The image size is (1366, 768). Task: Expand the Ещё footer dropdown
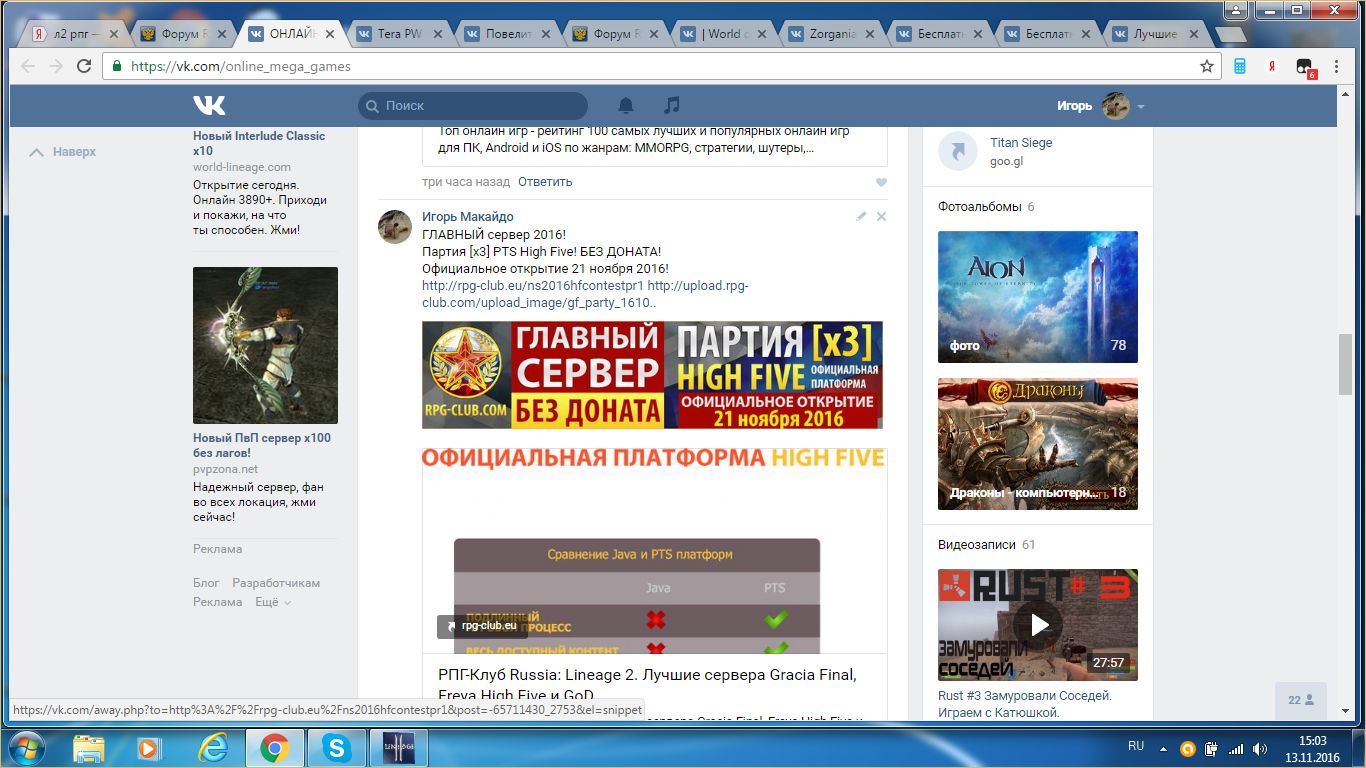272,602
